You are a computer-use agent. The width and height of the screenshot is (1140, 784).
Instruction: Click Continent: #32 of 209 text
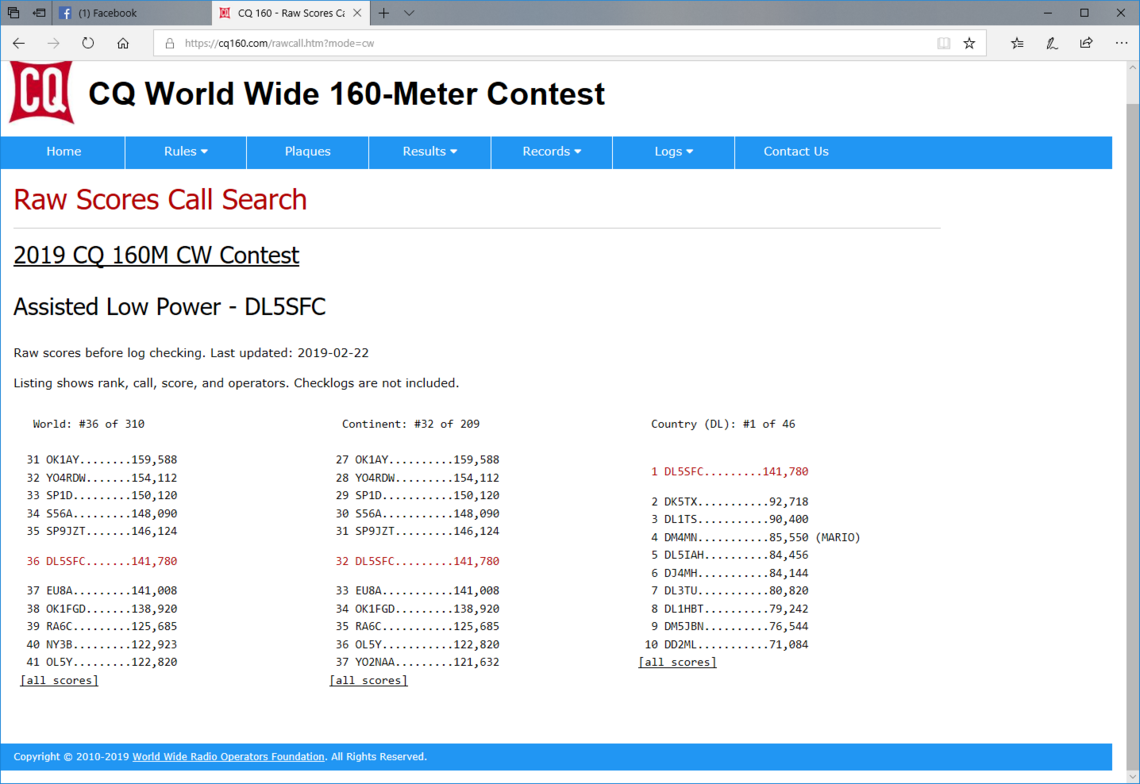(411, 424)
